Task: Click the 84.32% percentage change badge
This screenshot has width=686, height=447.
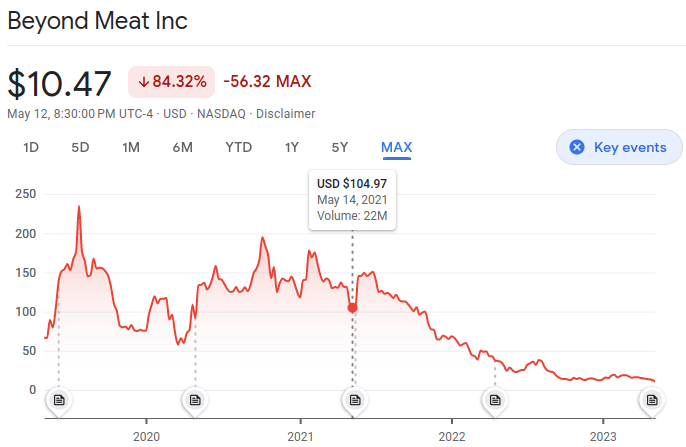Action: pos(172,81)
